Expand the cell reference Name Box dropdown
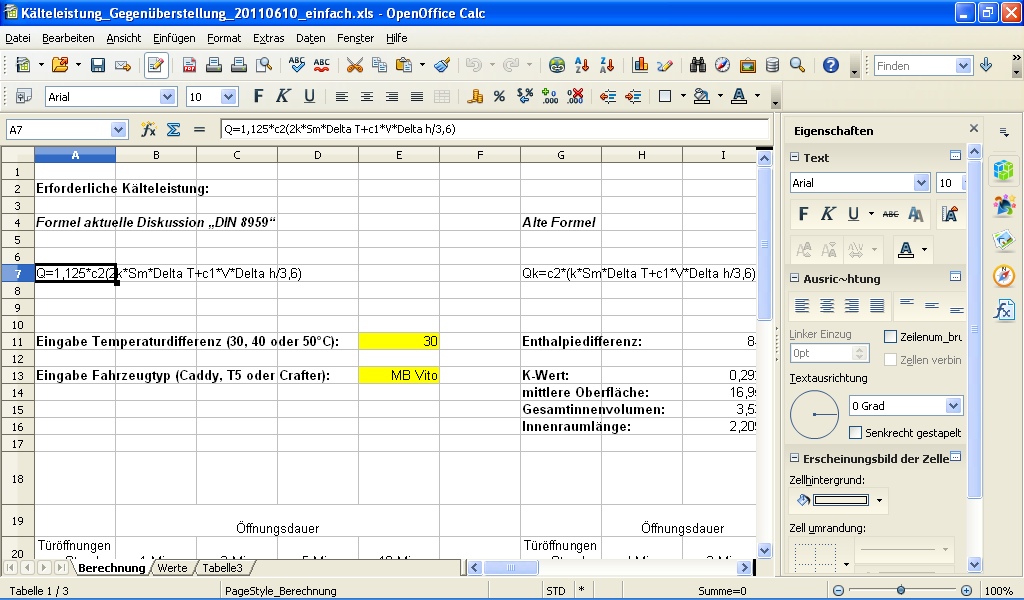Image resolution: width=1024 pixels, height=600 pixels. pos(119,130)
